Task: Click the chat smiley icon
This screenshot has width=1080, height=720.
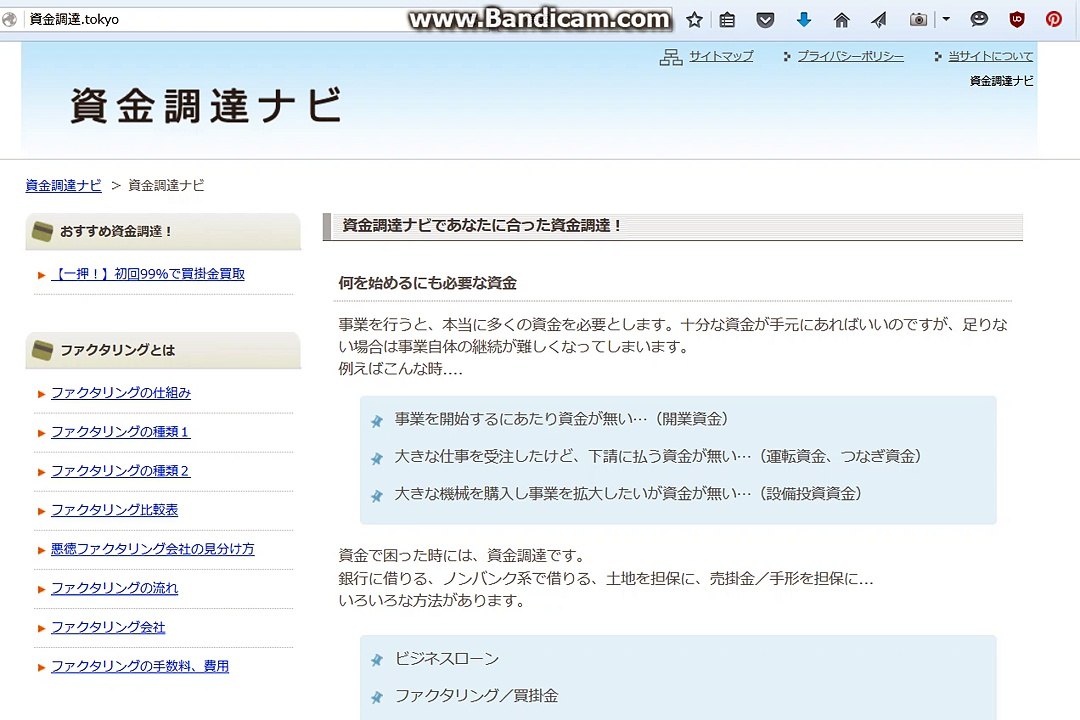Action: 979,19
